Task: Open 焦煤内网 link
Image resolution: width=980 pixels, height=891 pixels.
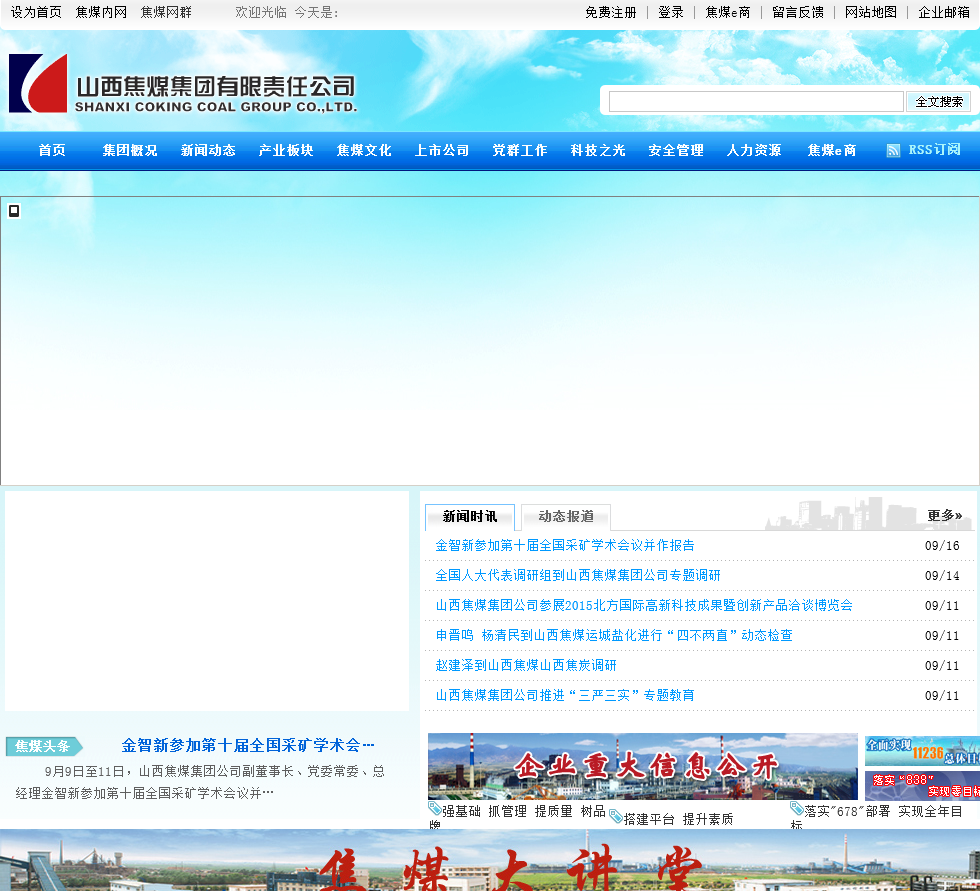Action: [101, 12]
